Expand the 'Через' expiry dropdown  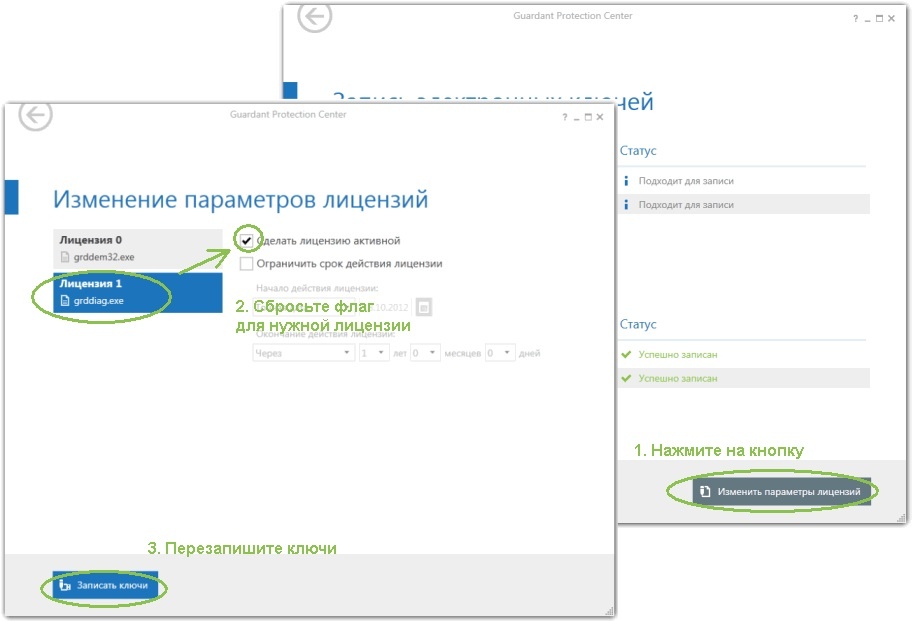pyautogui.click(x=303, y=353)
